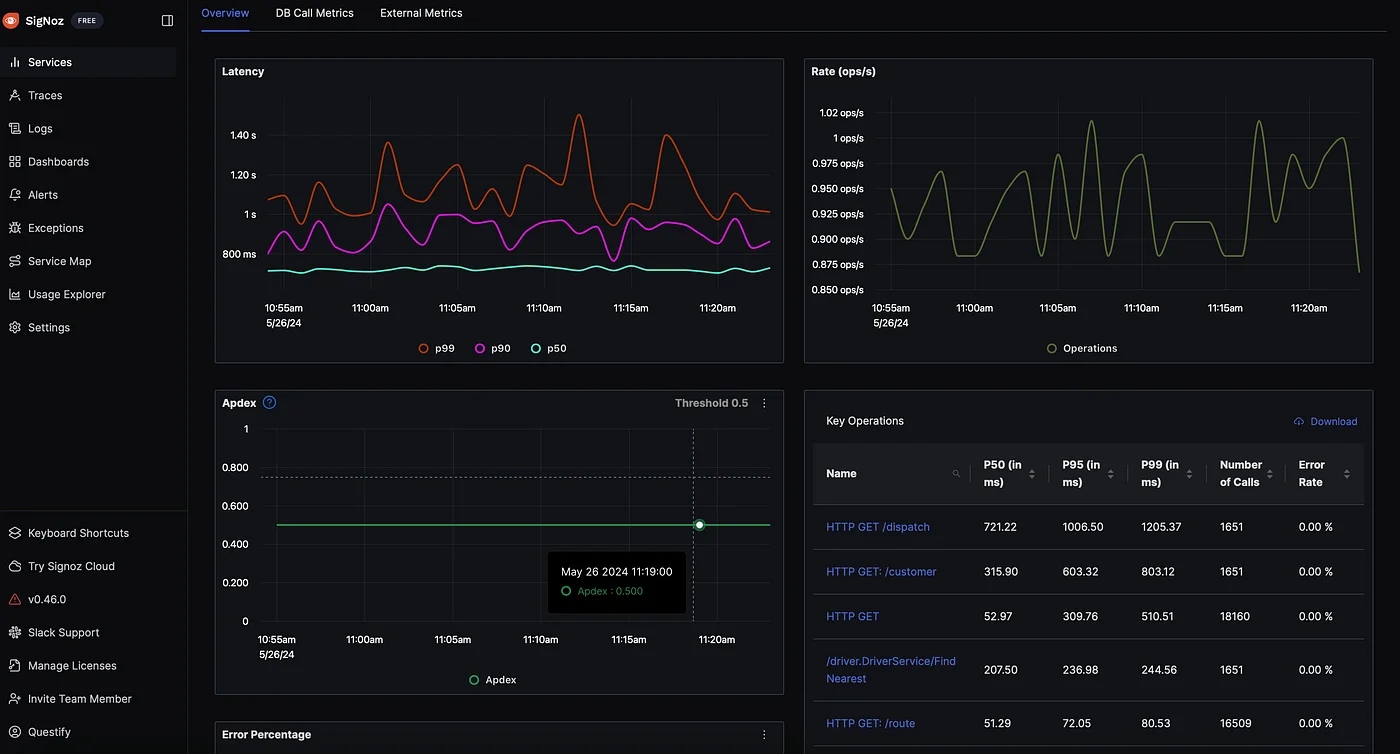1400x754 pixels.
Task: Click the SigNoz logo icon
Action: click(x=11, y=20)
